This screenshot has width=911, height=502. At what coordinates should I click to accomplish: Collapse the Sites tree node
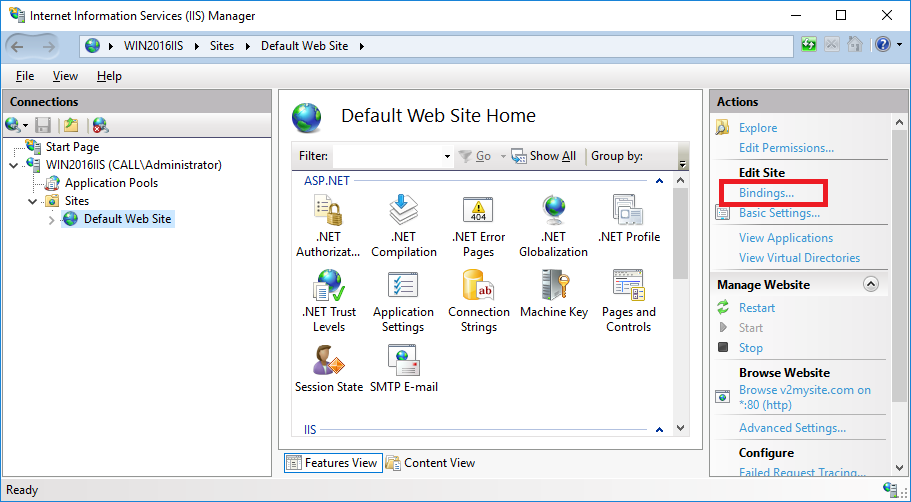33,202
